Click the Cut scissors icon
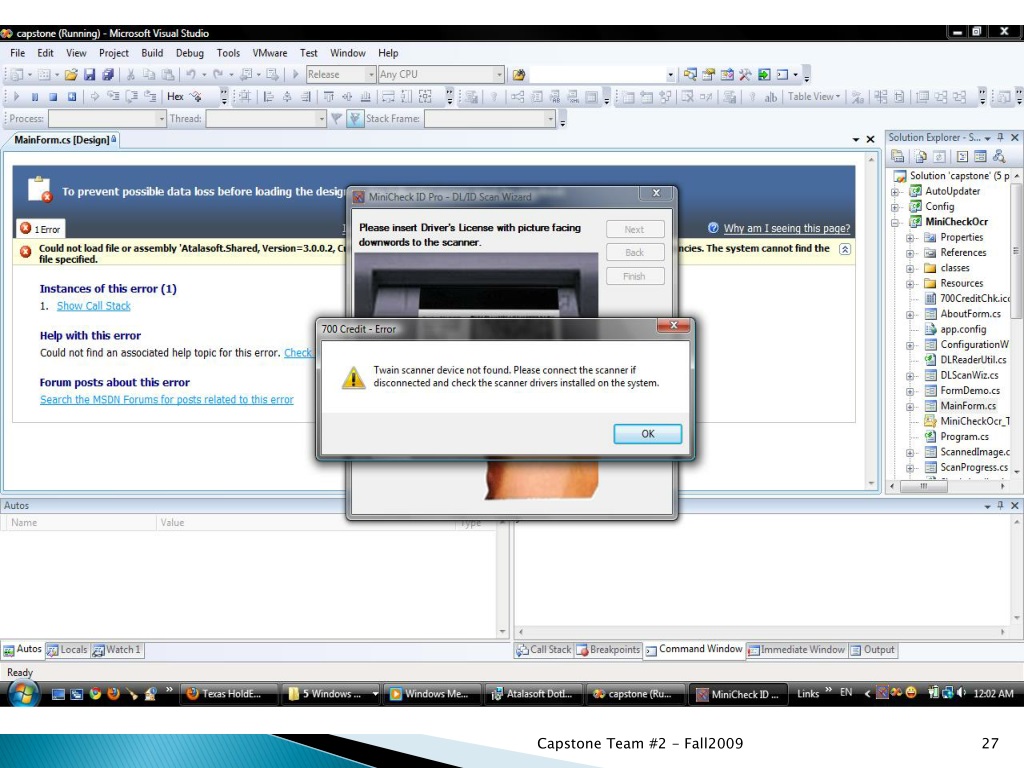This screenshot has width=1024, height=768. click(x=131, y=74)
